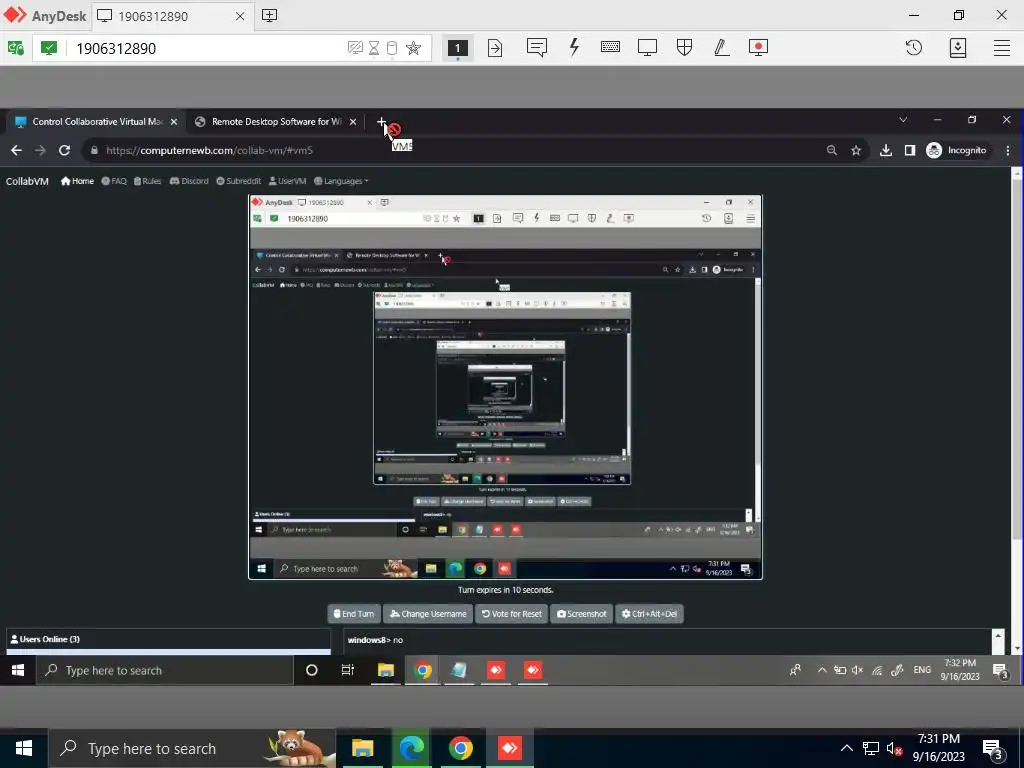Screen dimensions: 1024x768
Task: Open the CollabVM Home link
Action: pos(77,181)
